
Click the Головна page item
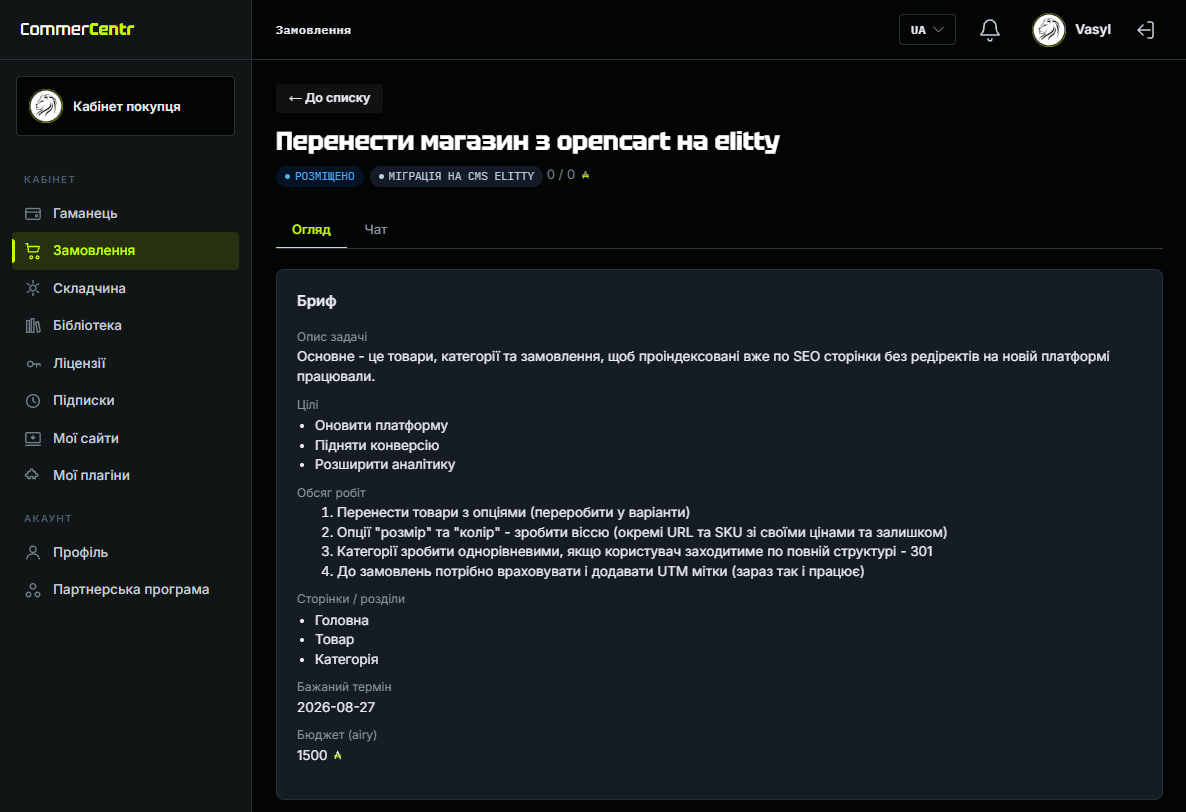coord(342,621)
